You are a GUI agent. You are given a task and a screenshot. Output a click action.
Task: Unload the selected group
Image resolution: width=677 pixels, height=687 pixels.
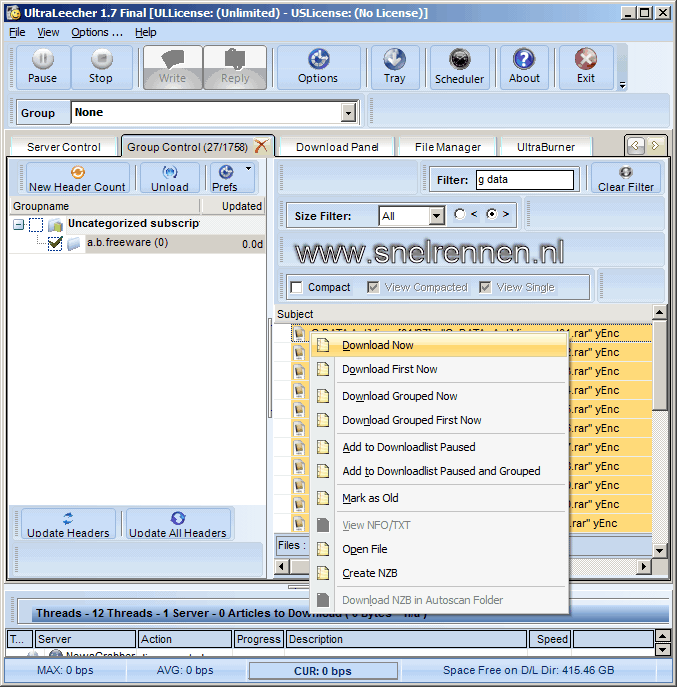(170, 178)
